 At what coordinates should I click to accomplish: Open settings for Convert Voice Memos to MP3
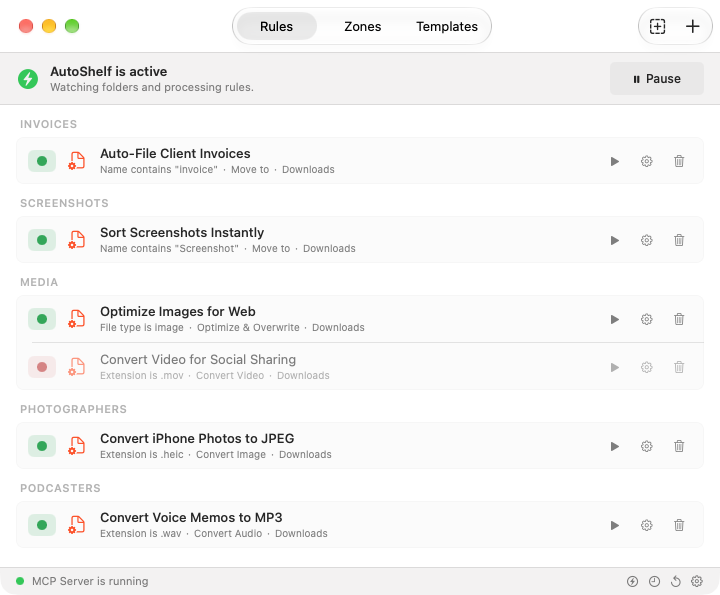pyautogui.click(x=647, y=525)
